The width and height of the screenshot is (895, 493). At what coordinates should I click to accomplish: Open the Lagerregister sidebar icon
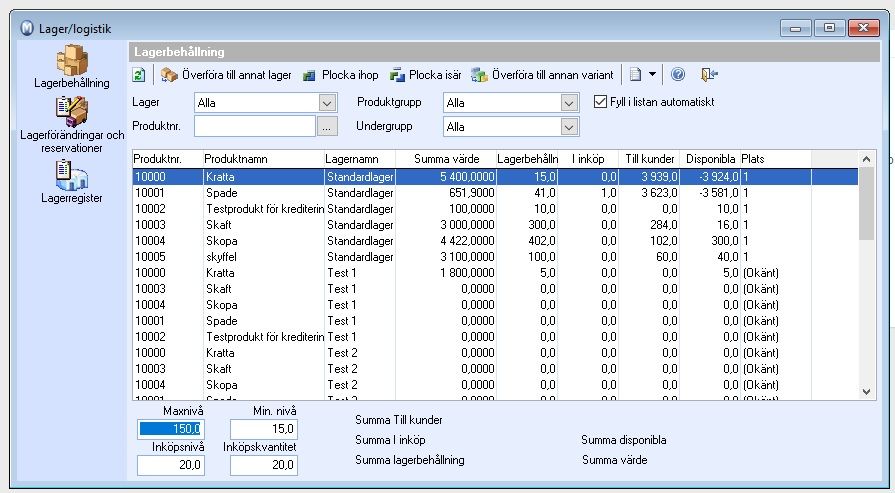click(x=72, y=183)
